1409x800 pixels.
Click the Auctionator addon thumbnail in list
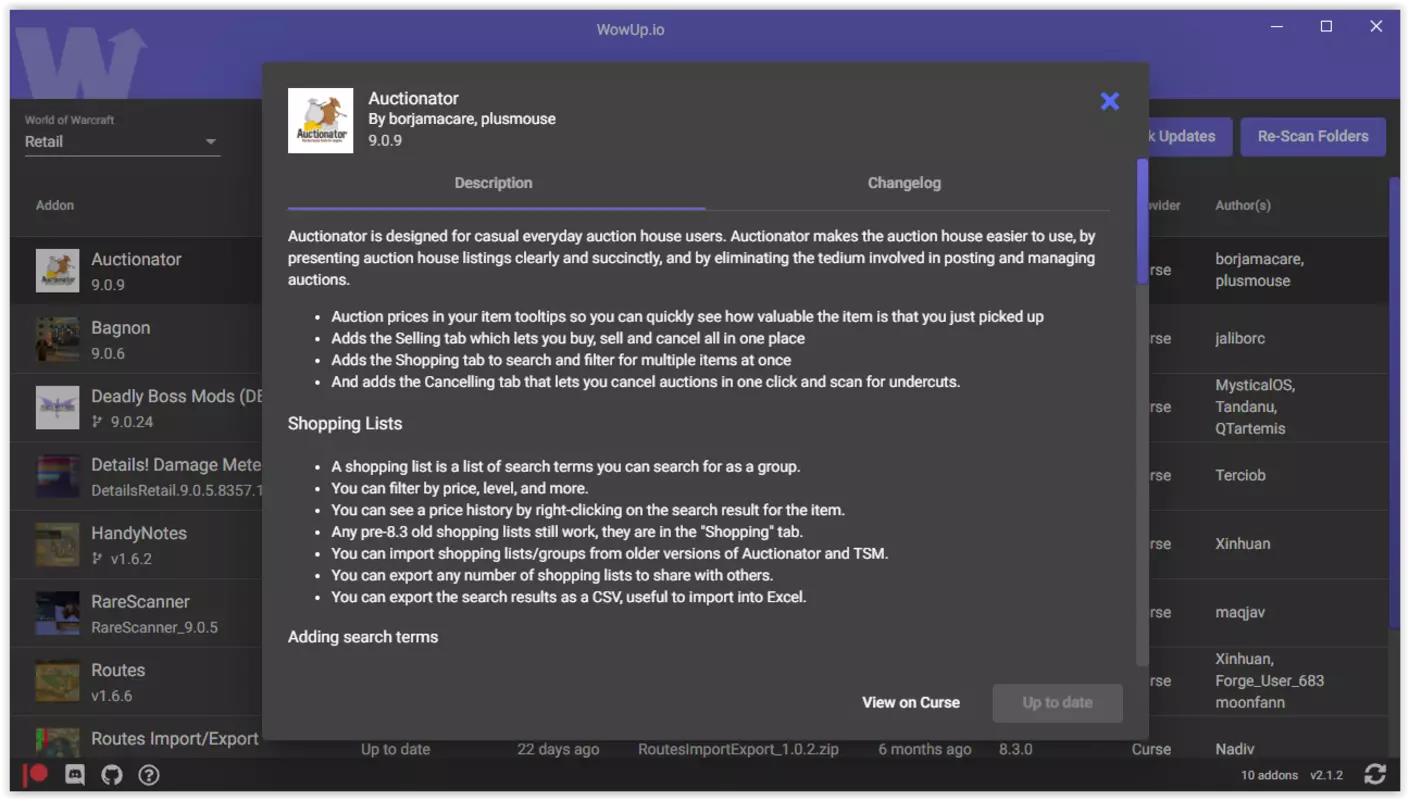tap(57, 270)
